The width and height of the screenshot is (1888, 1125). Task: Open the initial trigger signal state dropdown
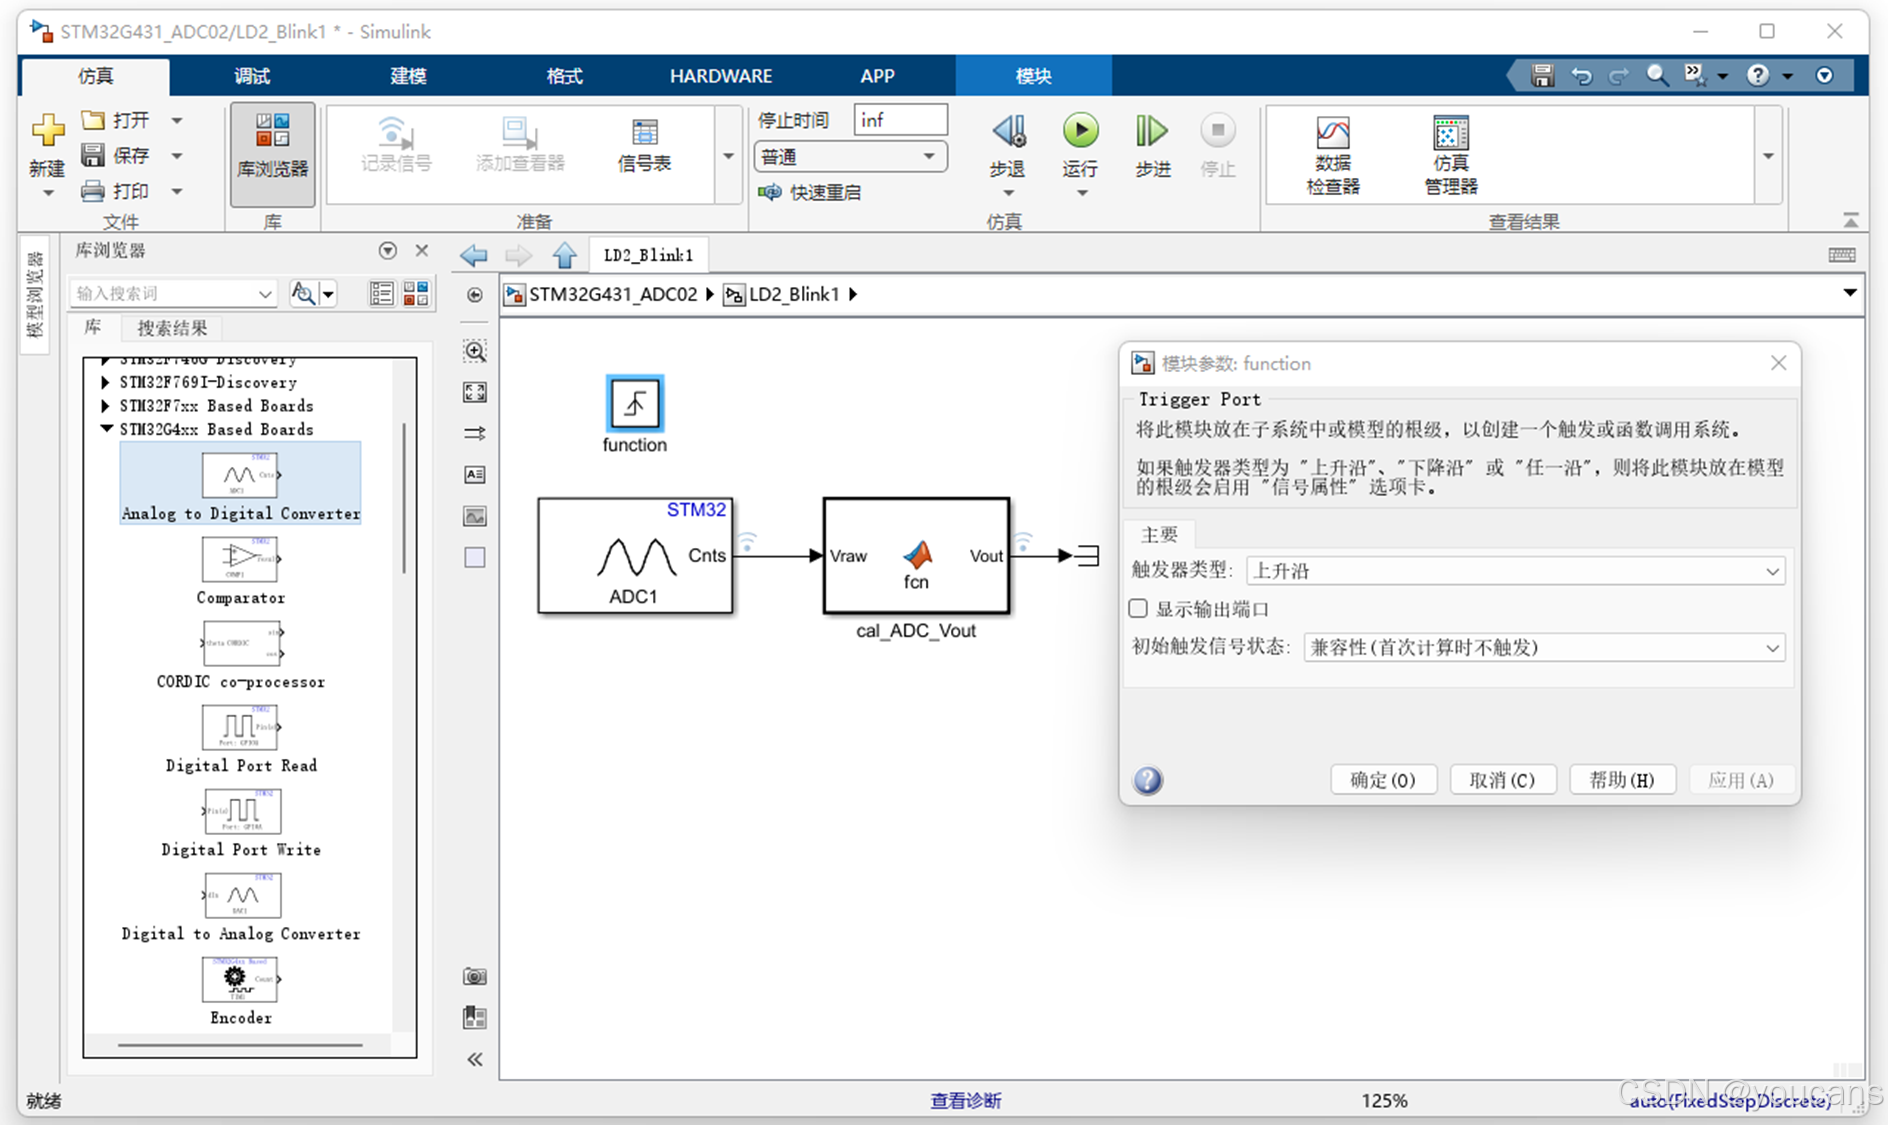click(1544, 647)
